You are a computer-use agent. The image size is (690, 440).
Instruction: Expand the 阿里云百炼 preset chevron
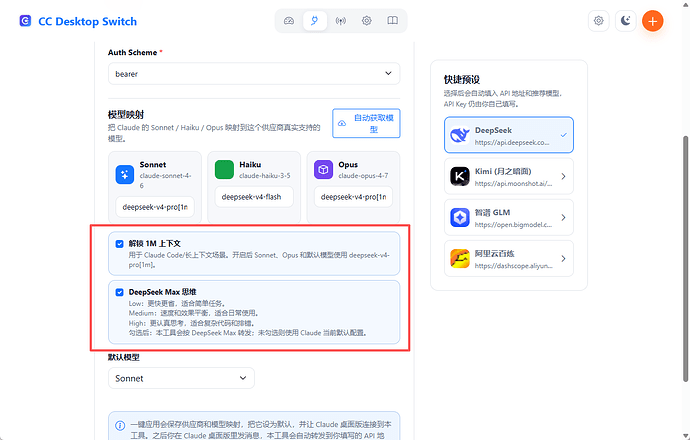[564, 258]
